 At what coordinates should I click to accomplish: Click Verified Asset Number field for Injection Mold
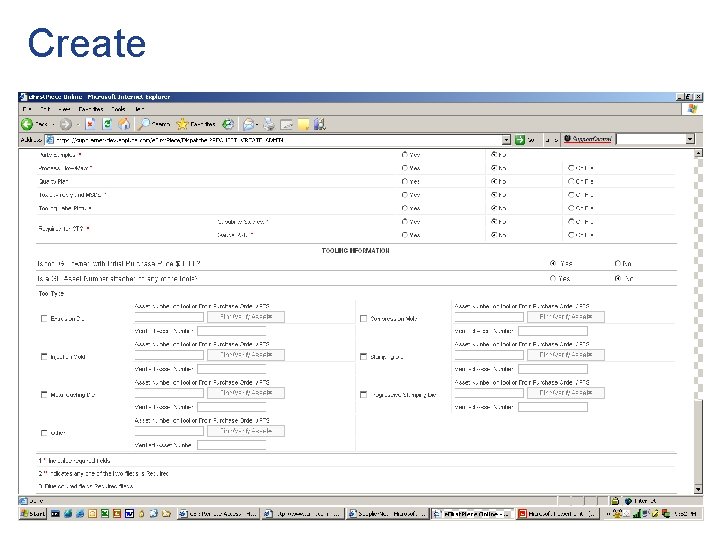click(x=231, y=369)
